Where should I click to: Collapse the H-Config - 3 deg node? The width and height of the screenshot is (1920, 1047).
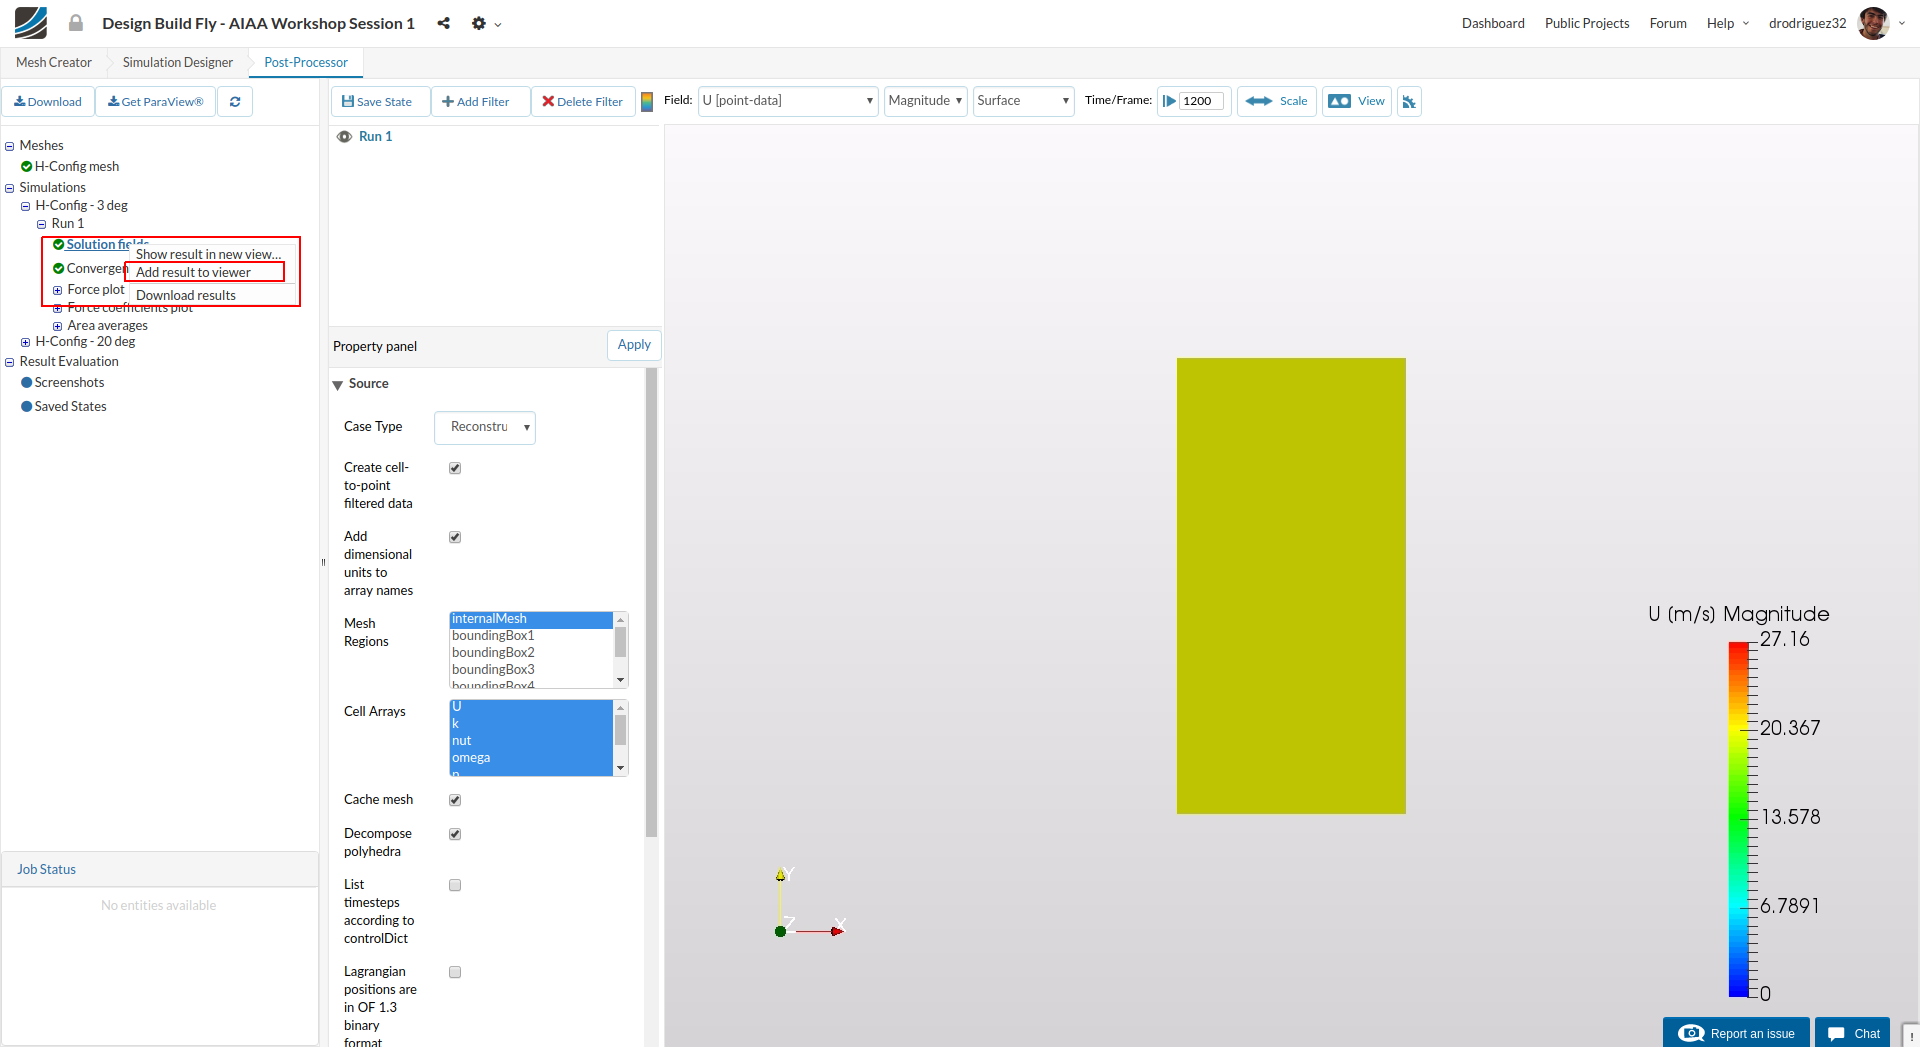pos(25,206)
